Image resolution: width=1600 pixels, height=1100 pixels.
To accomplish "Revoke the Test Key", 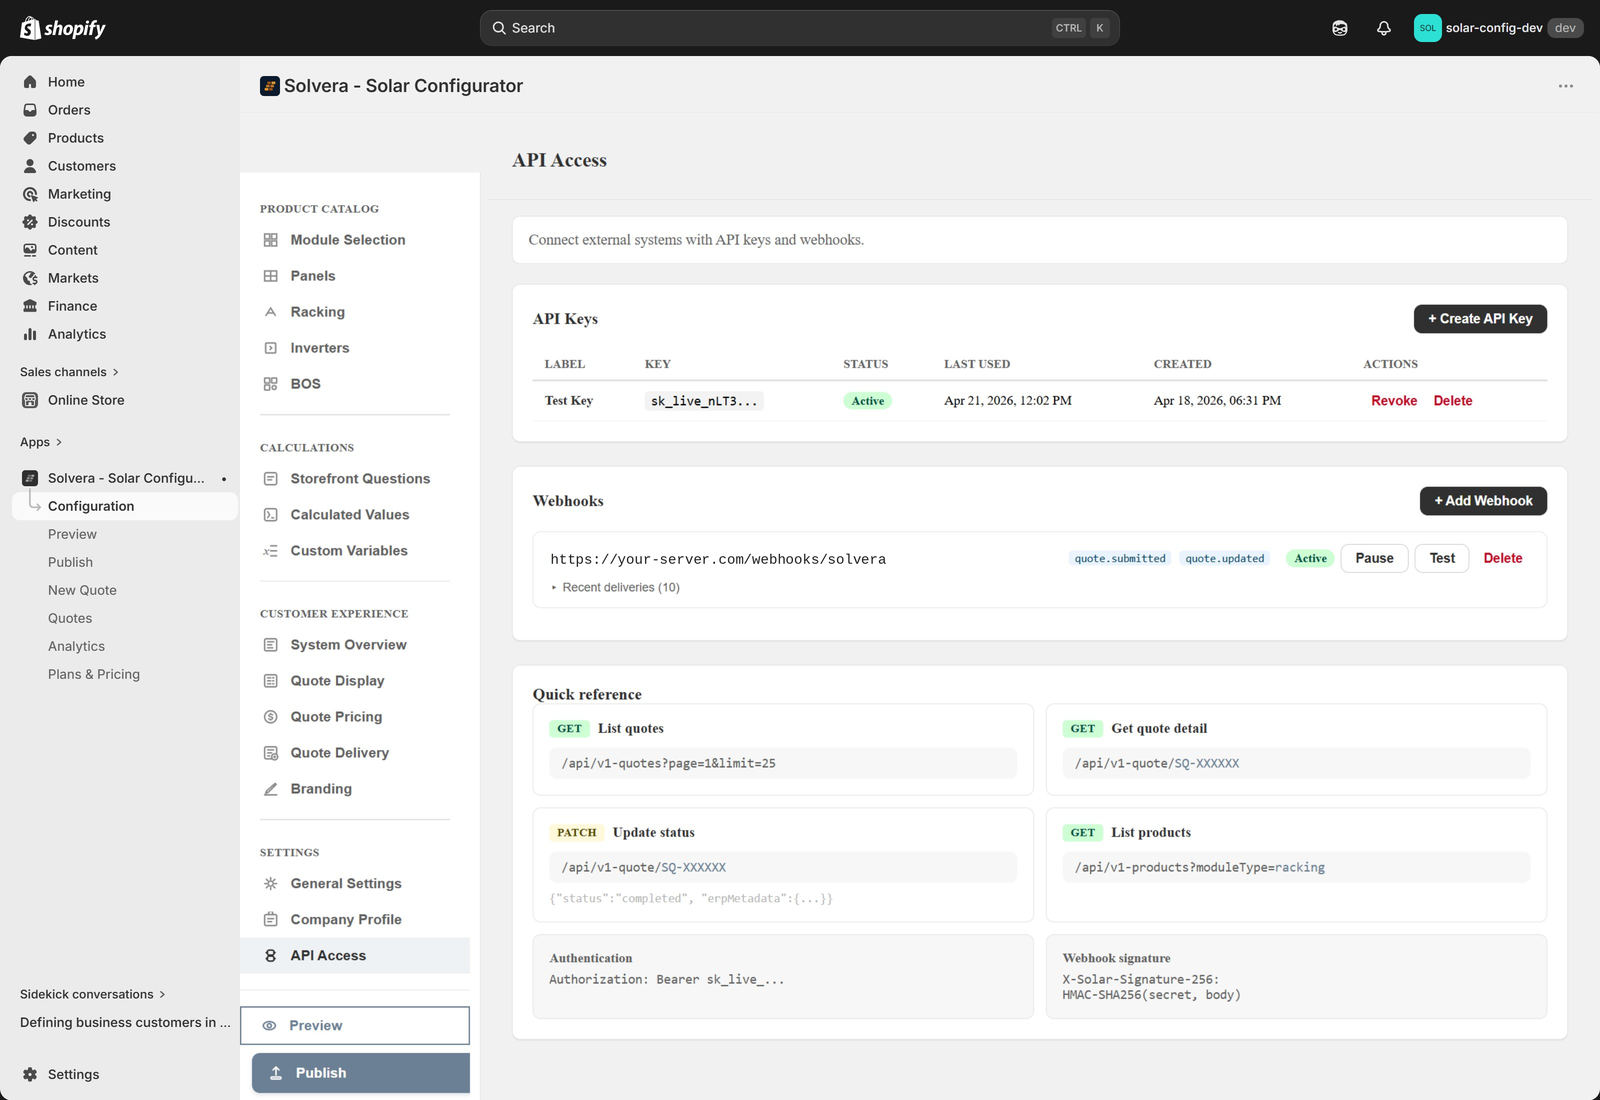I will tap(1394, 401).
